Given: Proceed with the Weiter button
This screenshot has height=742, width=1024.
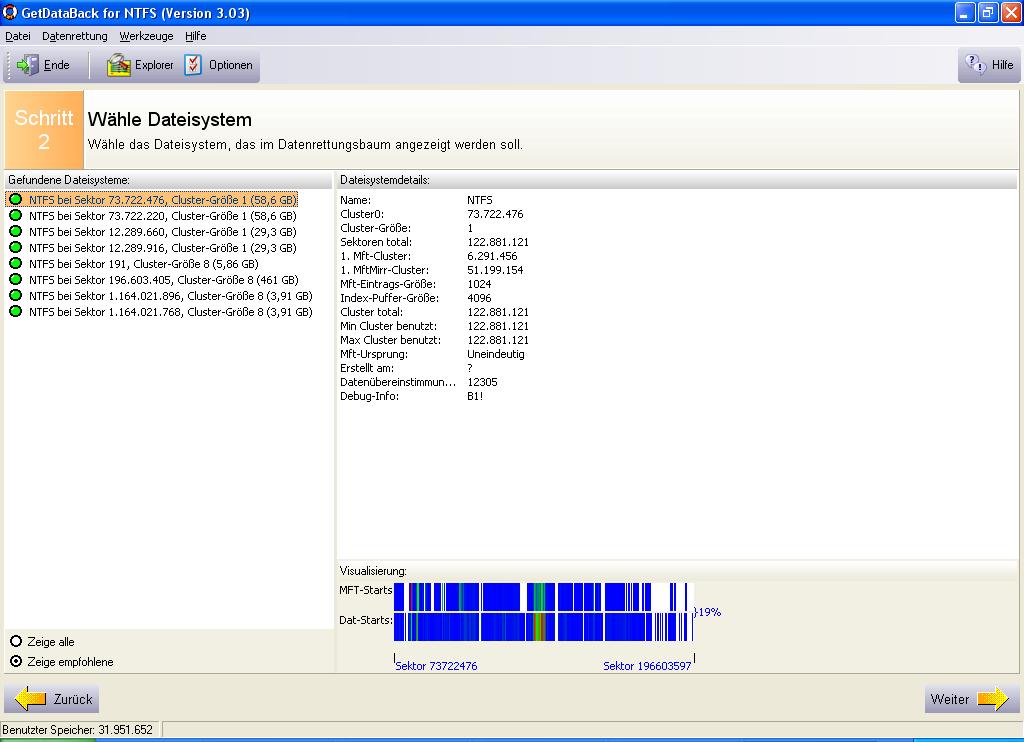Looking at the screenshot, I should (972, 699).
